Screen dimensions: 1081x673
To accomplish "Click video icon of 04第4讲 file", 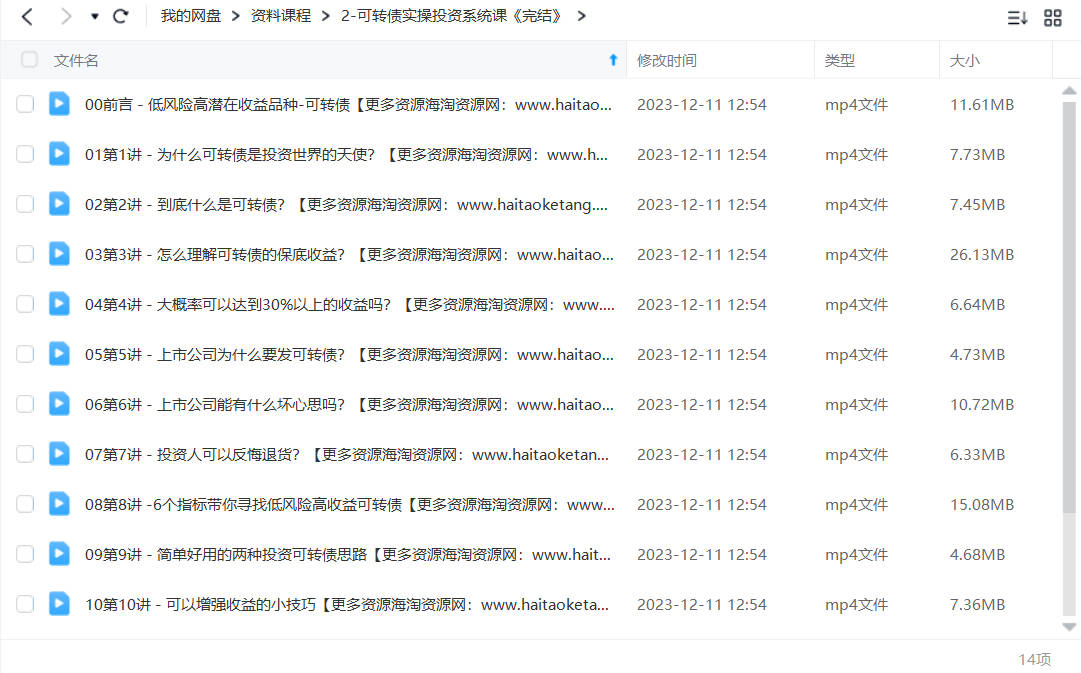I will point(59,303).
